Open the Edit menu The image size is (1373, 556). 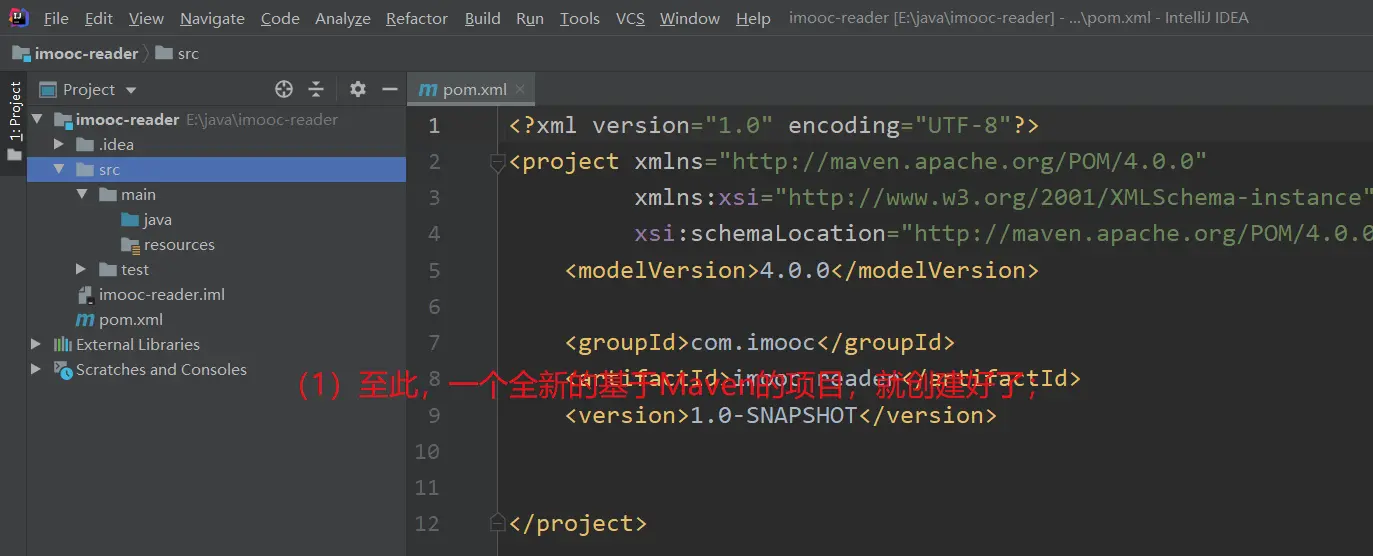[99, 18]
